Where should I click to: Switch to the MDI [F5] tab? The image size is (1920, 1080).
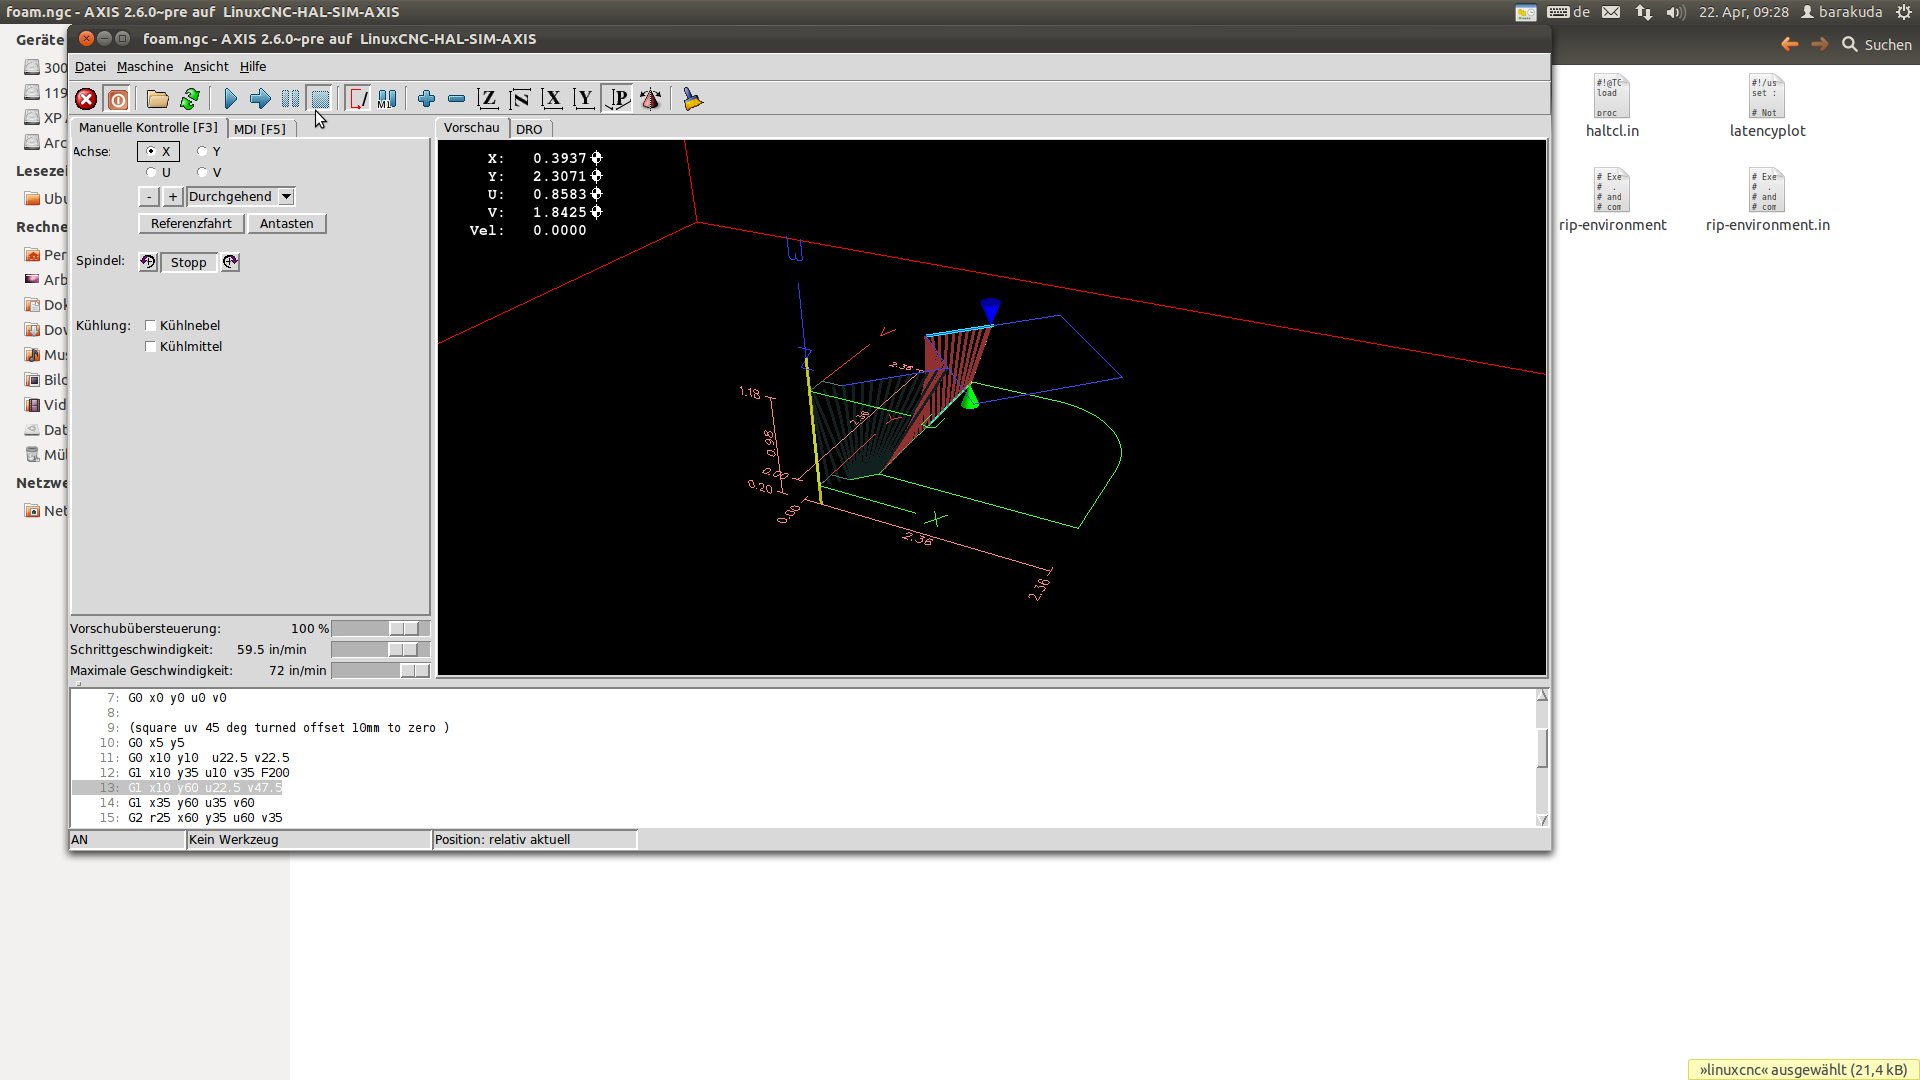point(260,129)
